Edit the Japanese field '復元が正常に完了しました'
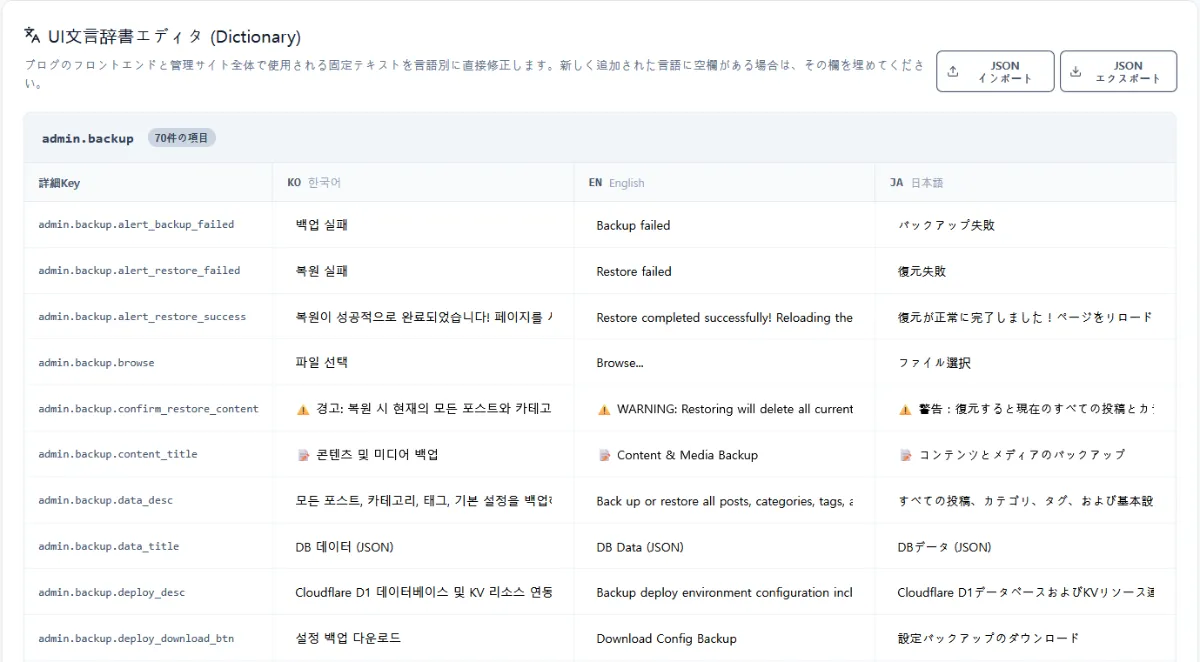Viewport: 1200px width, 662px height. 1026,317
